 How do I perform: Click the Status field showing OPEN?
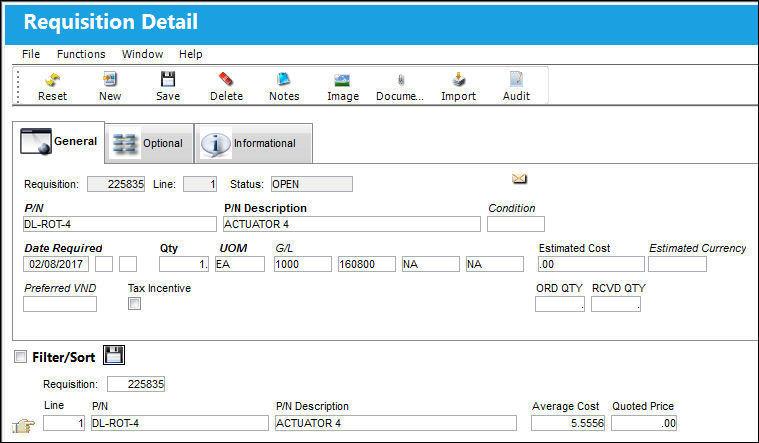point(312,184)
